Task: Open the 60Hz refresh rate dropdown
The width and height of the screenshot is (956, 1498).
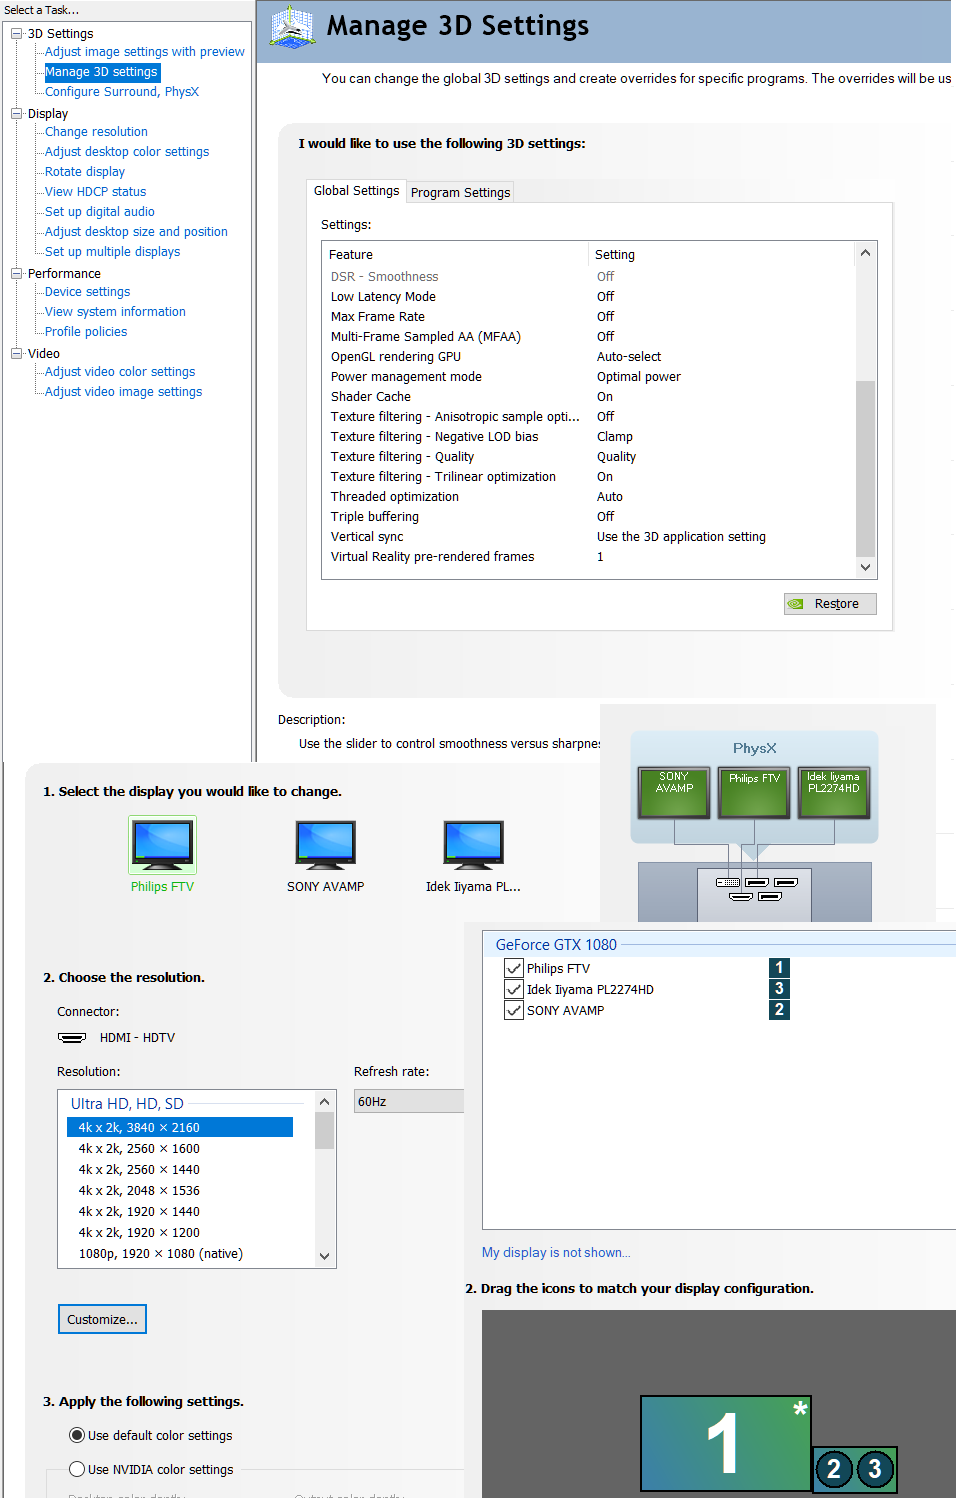Action: [409, 1101]
